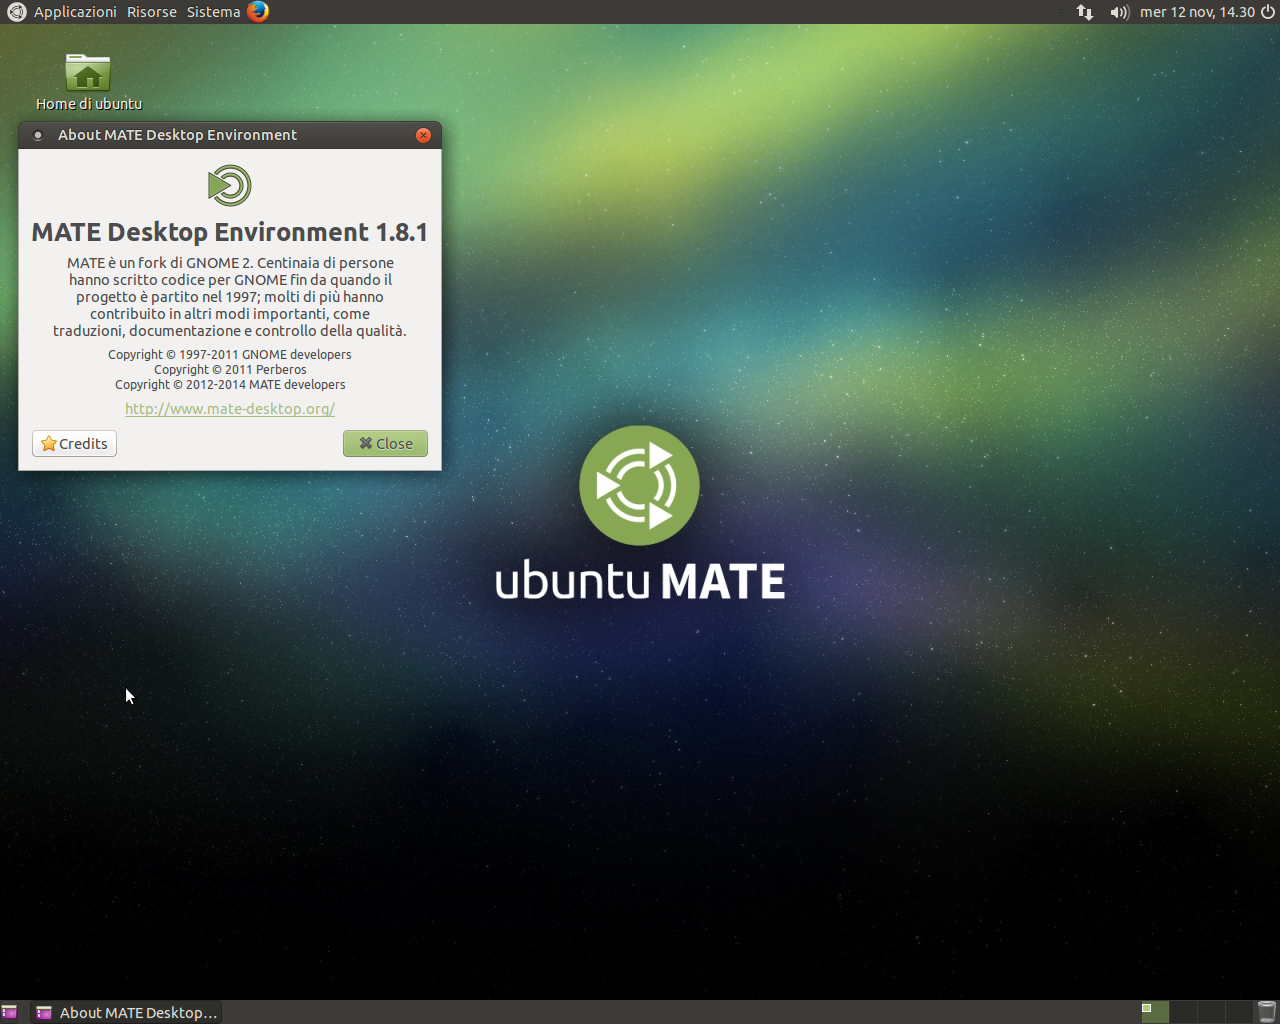Click the Show Desktop button in bottom panel

click(x=9, y=1012)
